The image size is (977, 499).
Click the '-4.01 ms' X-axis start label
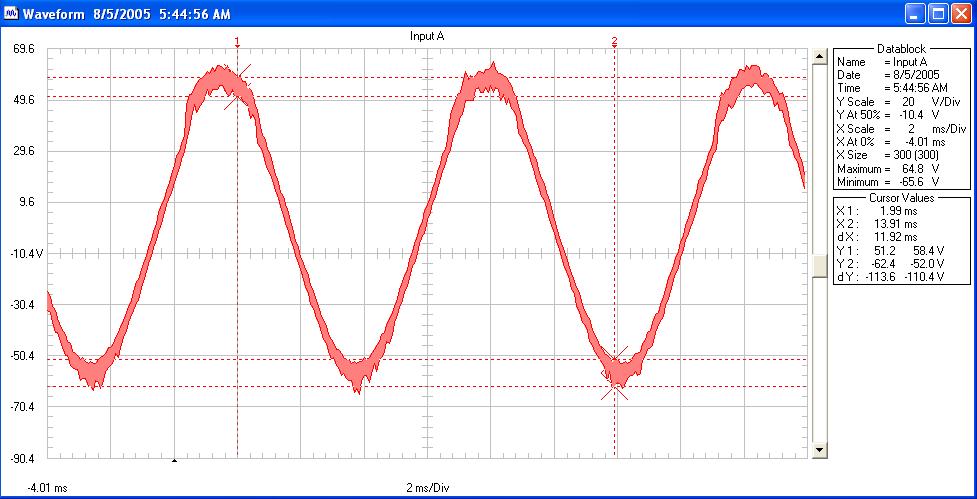[x=47, y=488]
